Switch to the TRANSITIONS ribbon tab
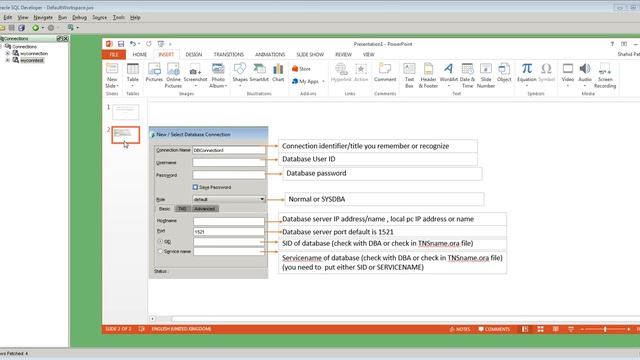640x360 pixels. tap(229, 54)
